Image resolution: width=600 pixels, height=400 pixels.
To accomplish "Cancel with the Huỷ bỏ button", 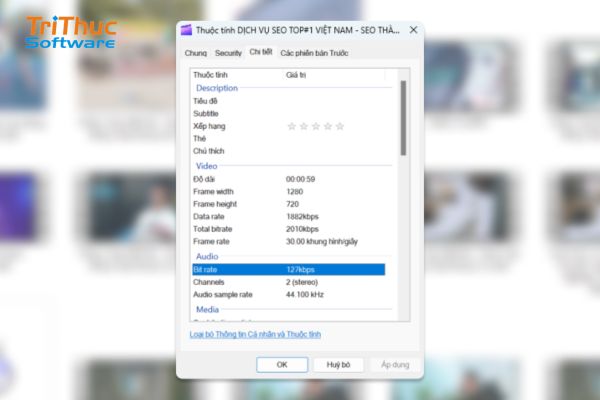I will tap(338, 364).
